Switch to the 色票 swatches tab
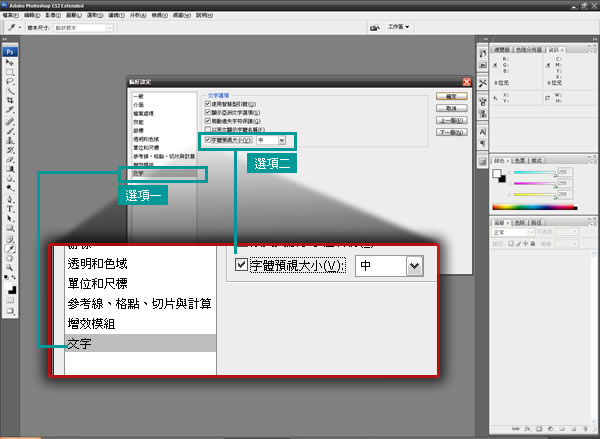 click(519, 160)
